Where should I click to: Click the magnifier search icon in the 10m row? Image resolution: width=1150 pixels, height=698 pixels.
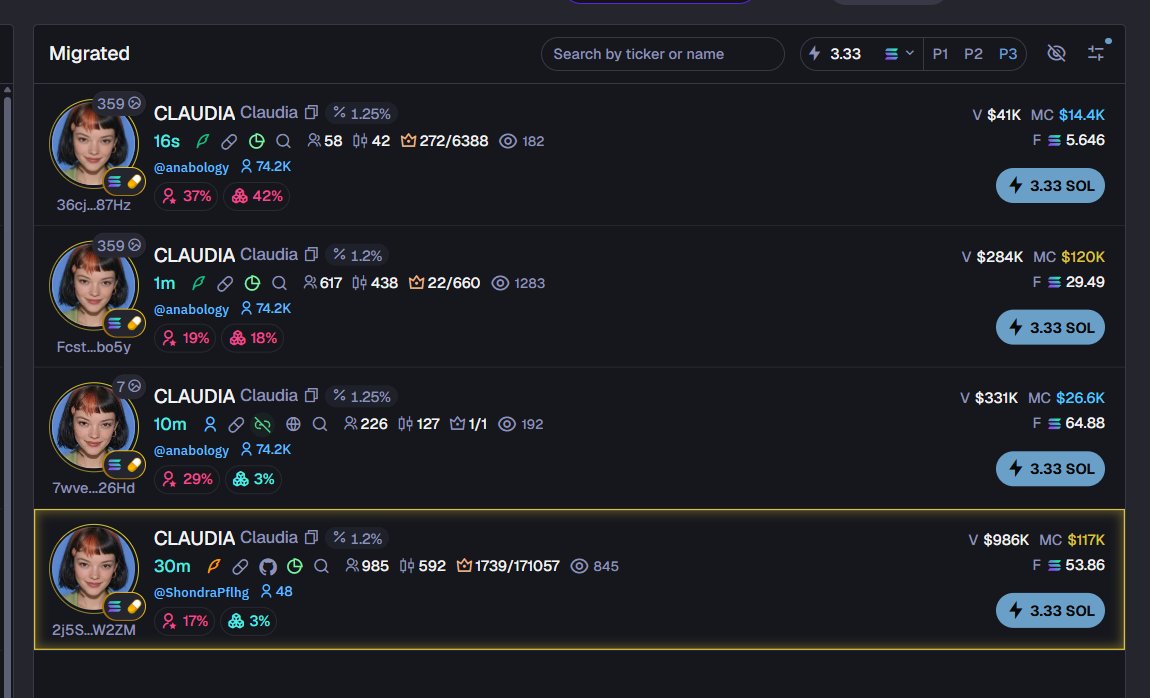click(x=319, y=424)
